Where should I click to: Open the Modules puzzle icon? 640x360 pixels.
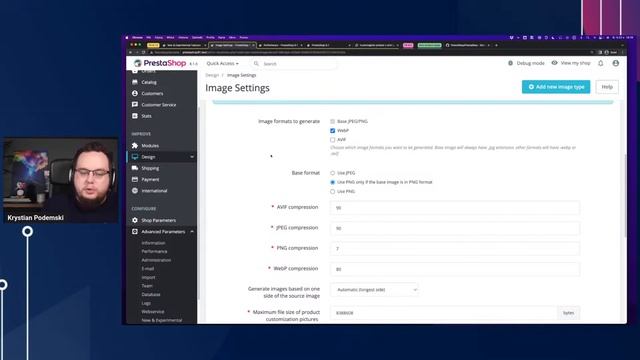[x=135, y=145]
